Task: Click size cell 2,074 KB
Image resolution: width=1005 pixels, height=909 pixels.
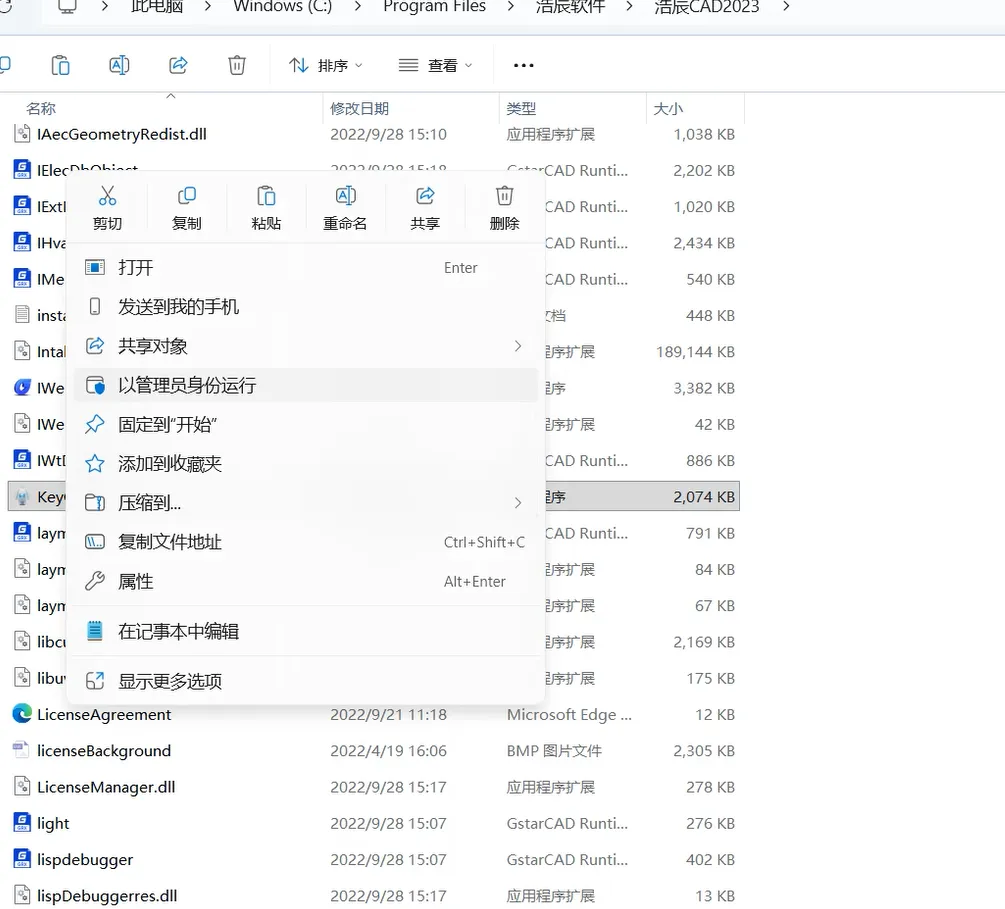Action: pos(704,497)
